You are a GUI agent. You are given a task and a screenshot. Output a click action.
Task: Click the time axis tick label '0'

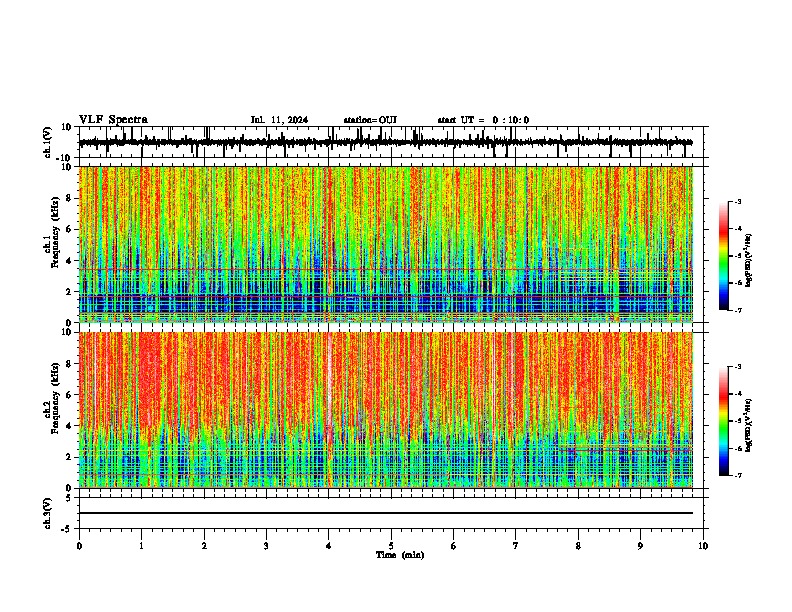coord(79,546)
